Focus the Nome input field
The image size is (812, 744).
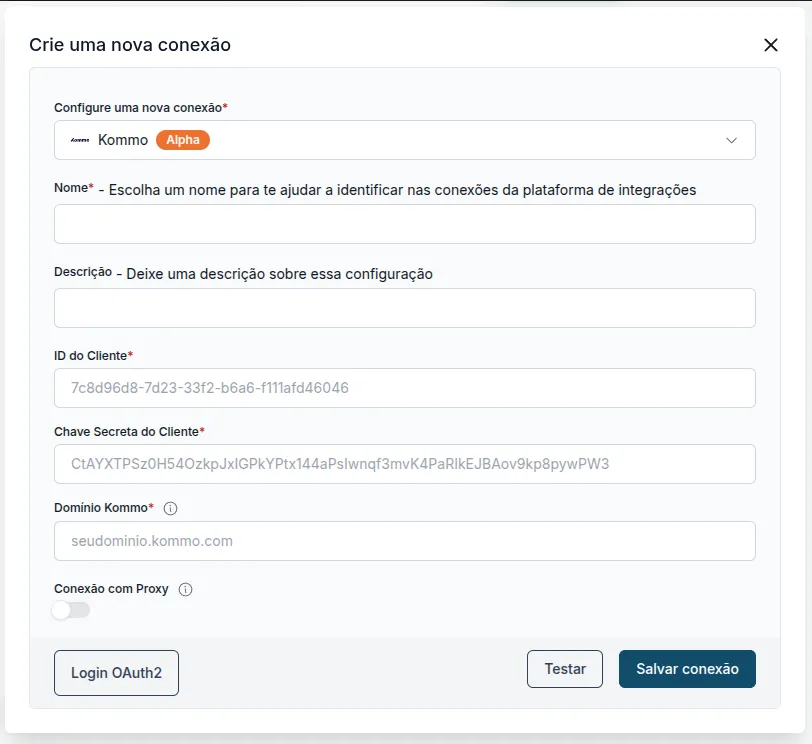tap(404, 224)
